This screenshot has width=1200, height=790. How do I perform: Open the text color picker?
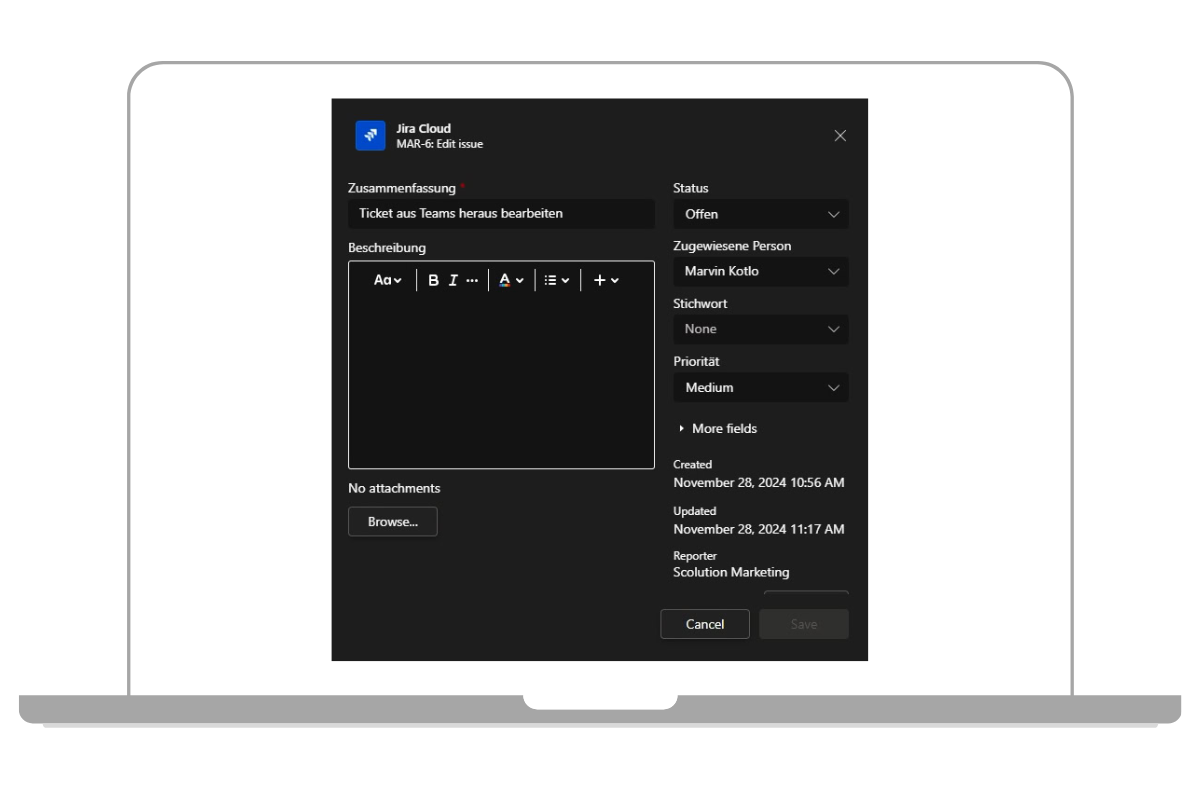coord(511,281)
